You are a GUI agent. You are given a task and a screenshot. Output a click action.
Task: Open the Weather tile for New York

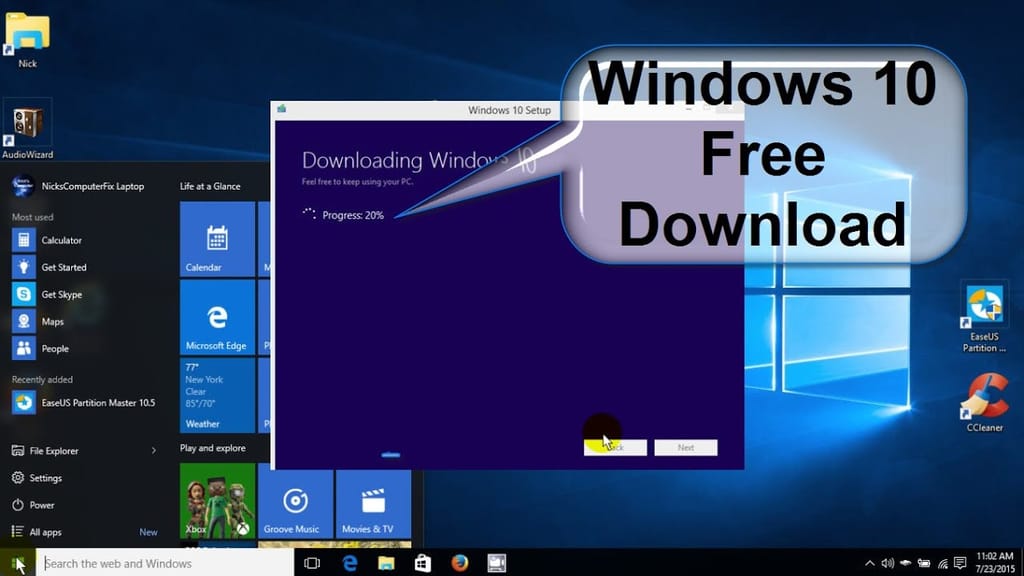[217, 396]
